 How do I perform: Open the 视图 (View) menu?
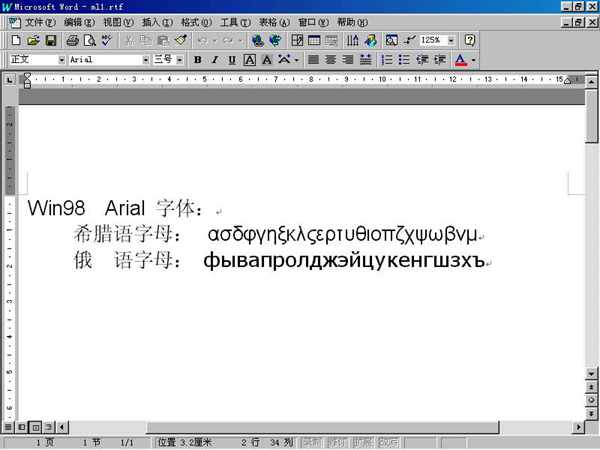tap(118, 22)
